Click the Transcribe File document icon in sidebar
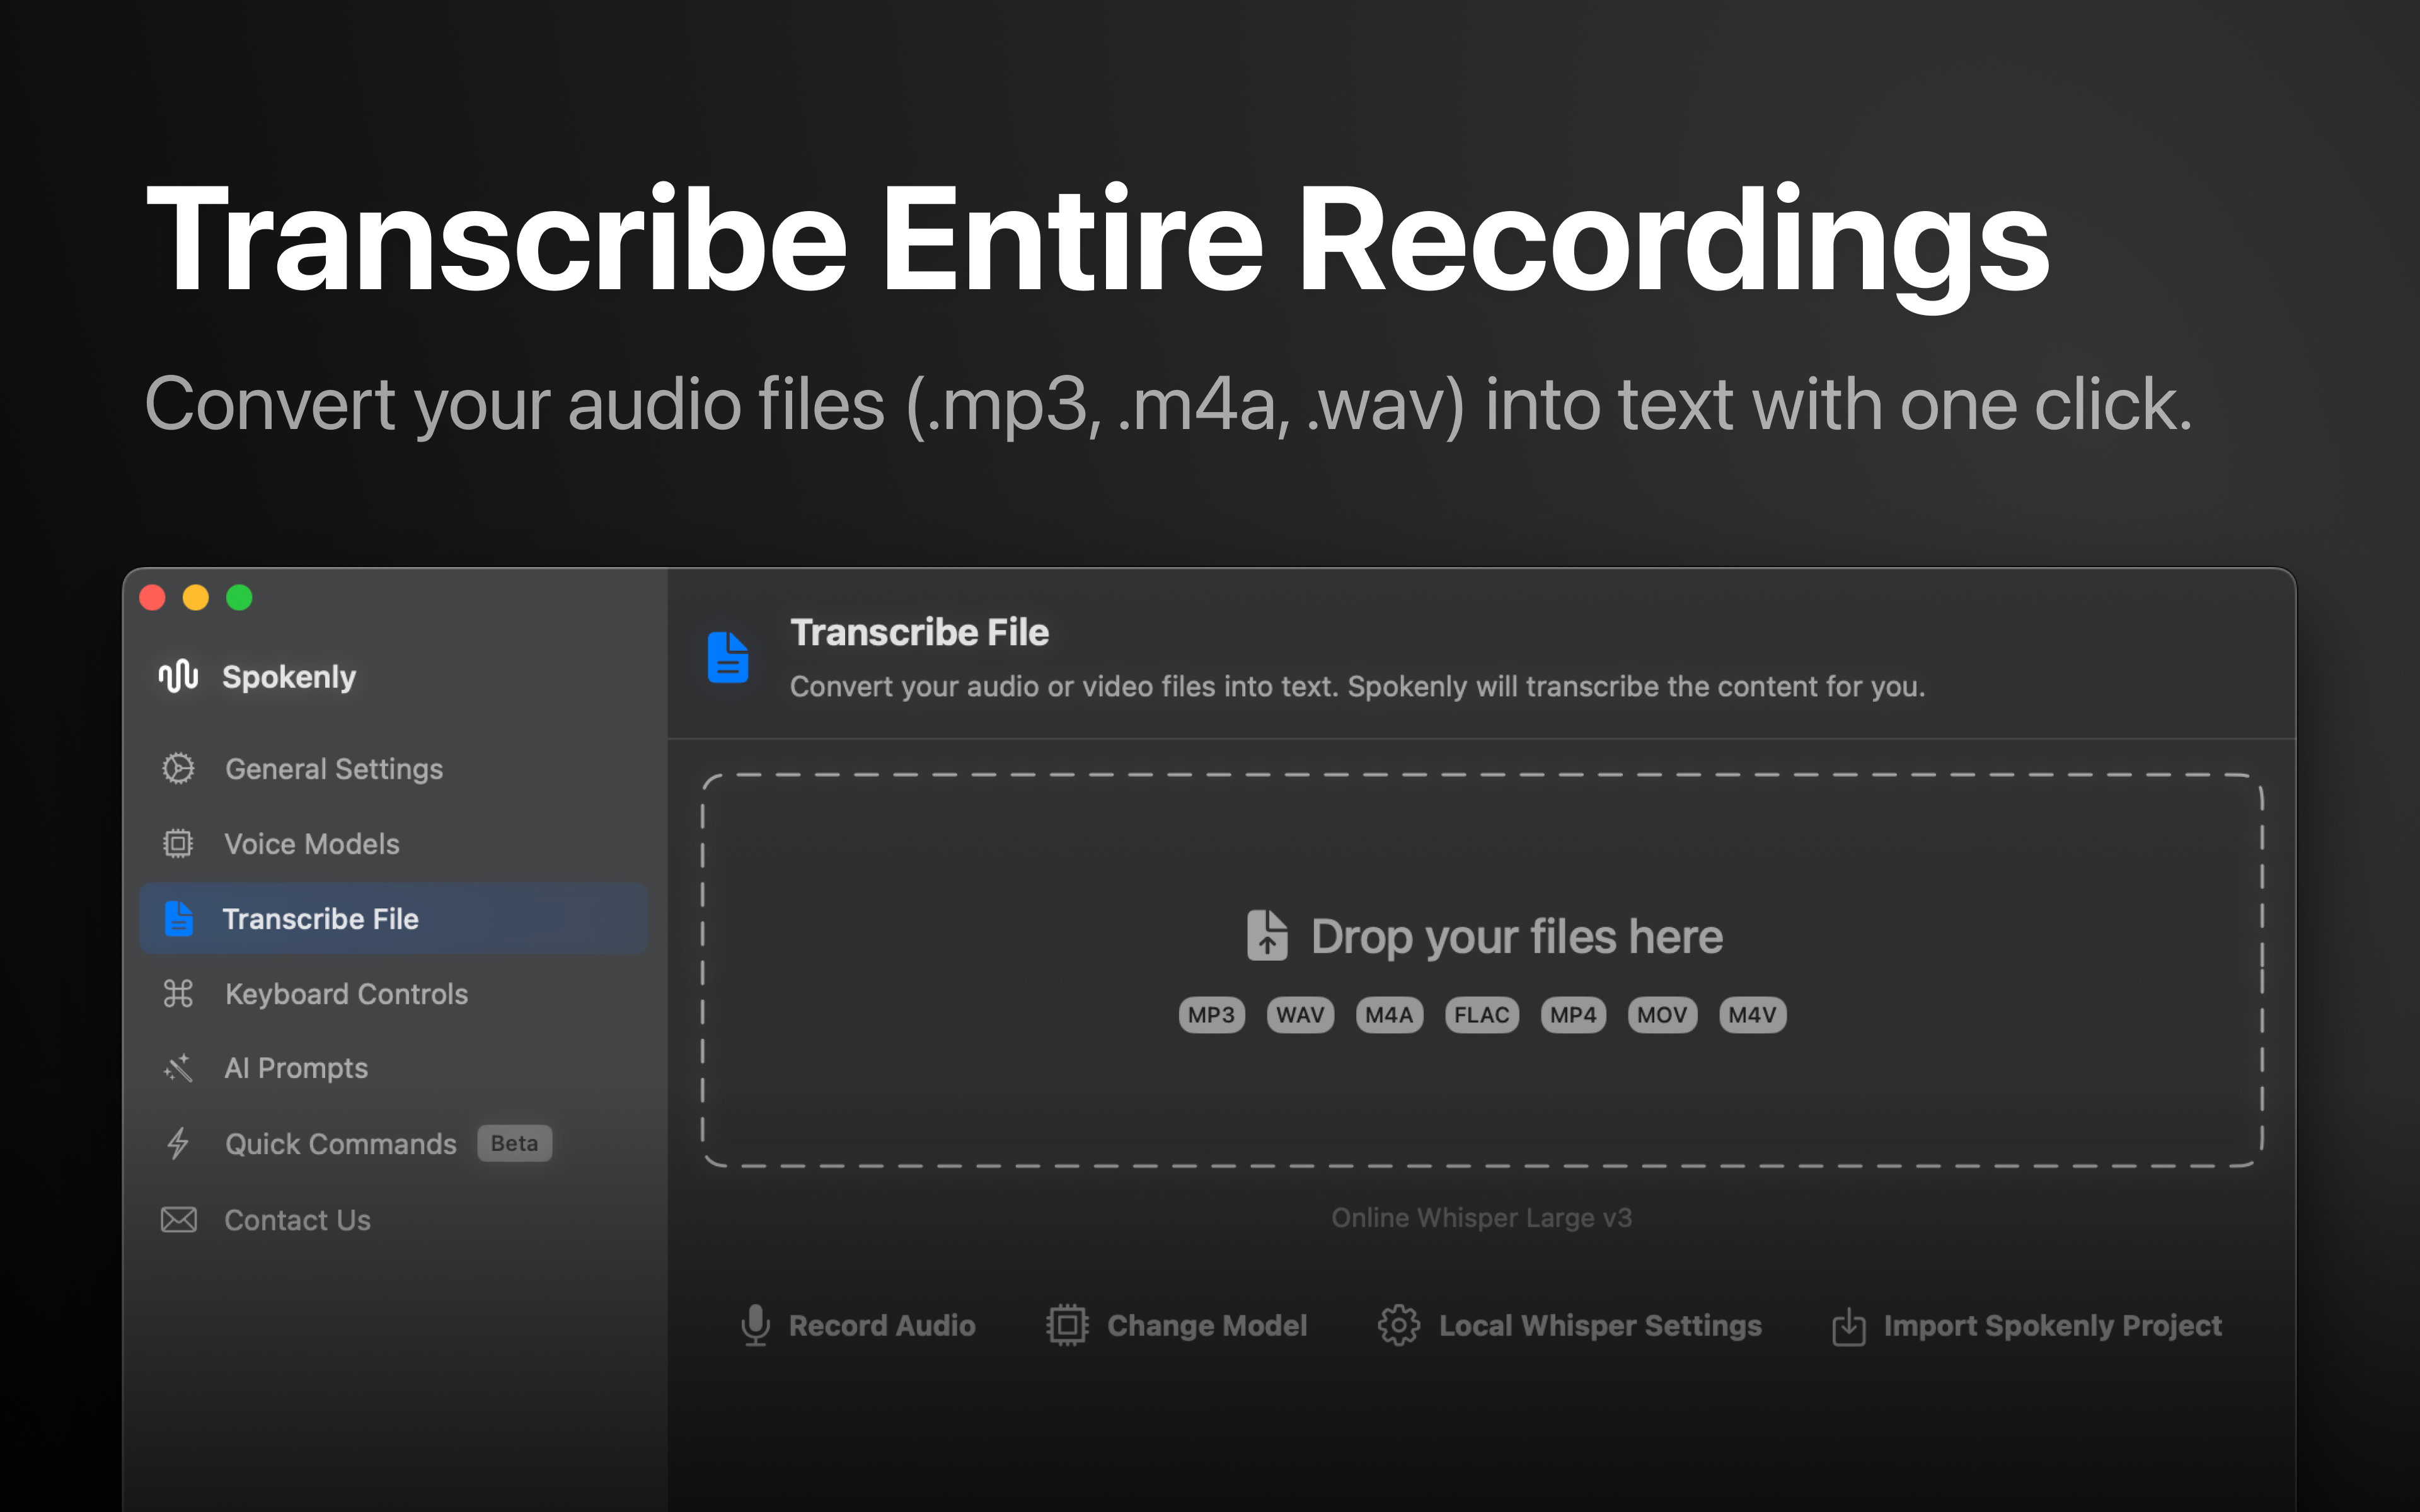The width and height of the screenshot is (2420, 1512). 178,918
